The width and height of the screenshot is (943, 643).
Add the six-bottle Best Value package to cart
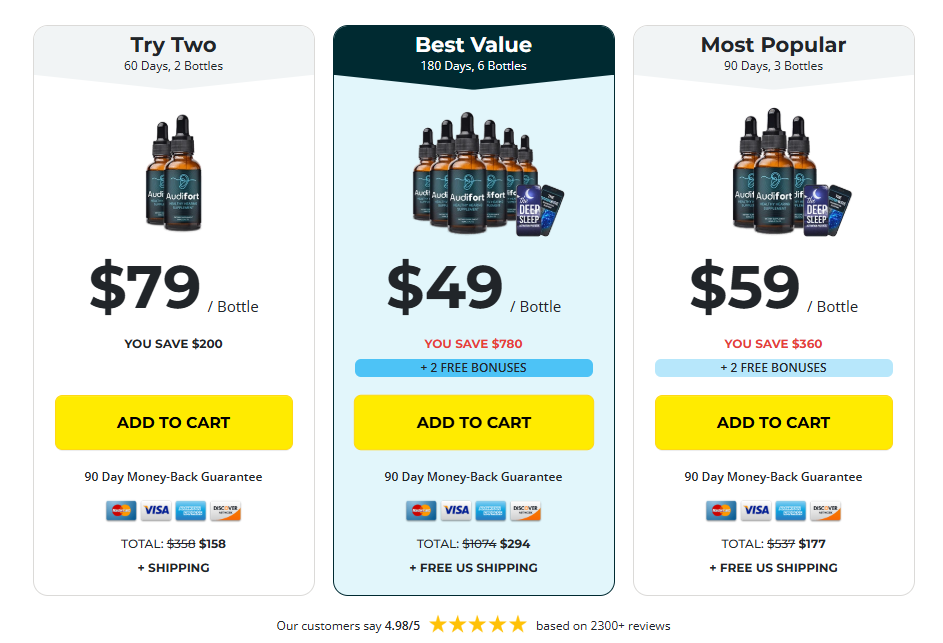(473, 422)
